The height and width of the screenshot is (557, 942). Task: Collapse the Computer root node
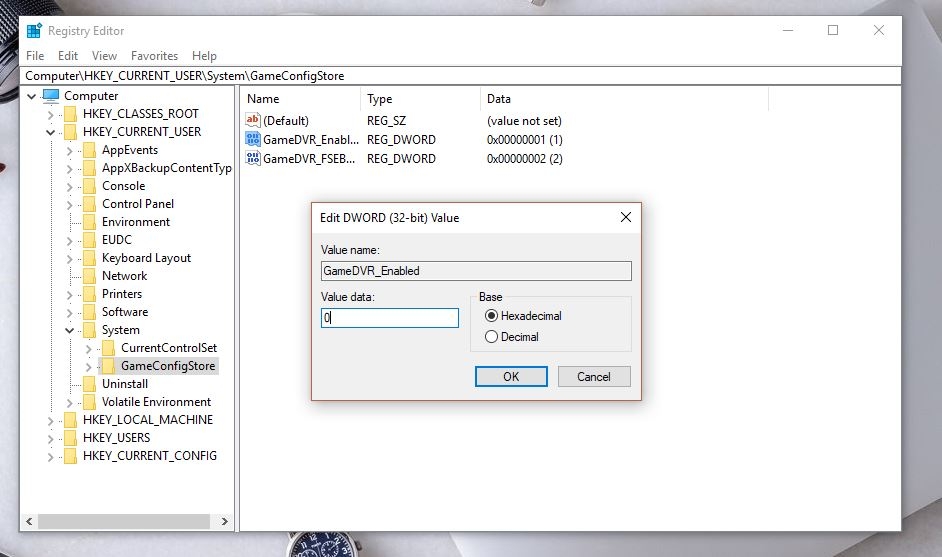tap(31, 96)
